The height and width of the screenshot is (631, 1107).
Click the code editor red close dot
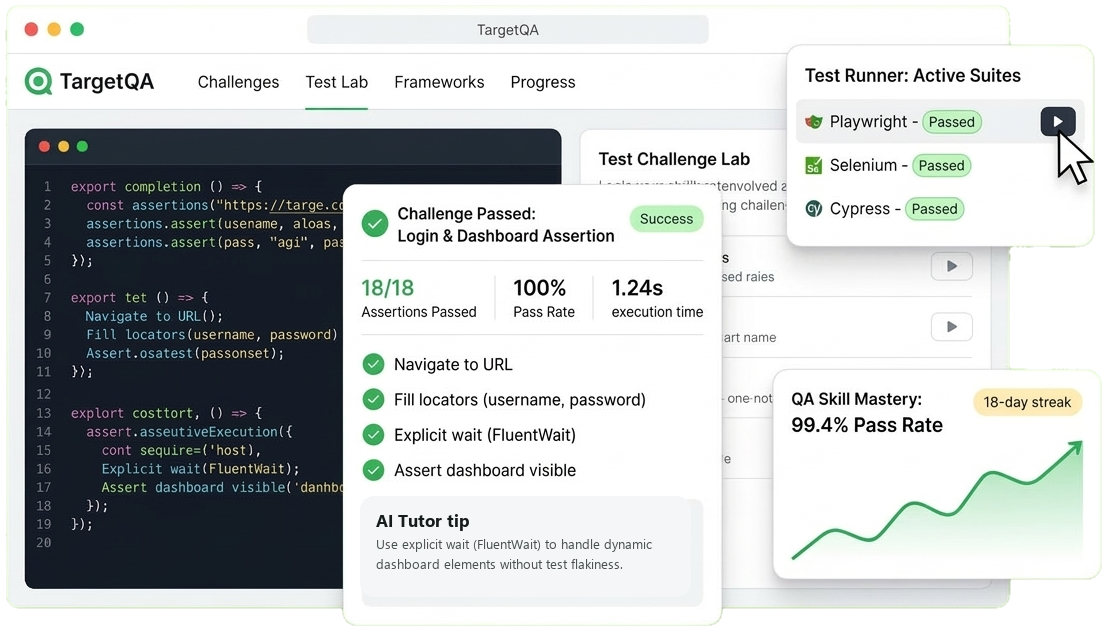(x=44, y=146)
